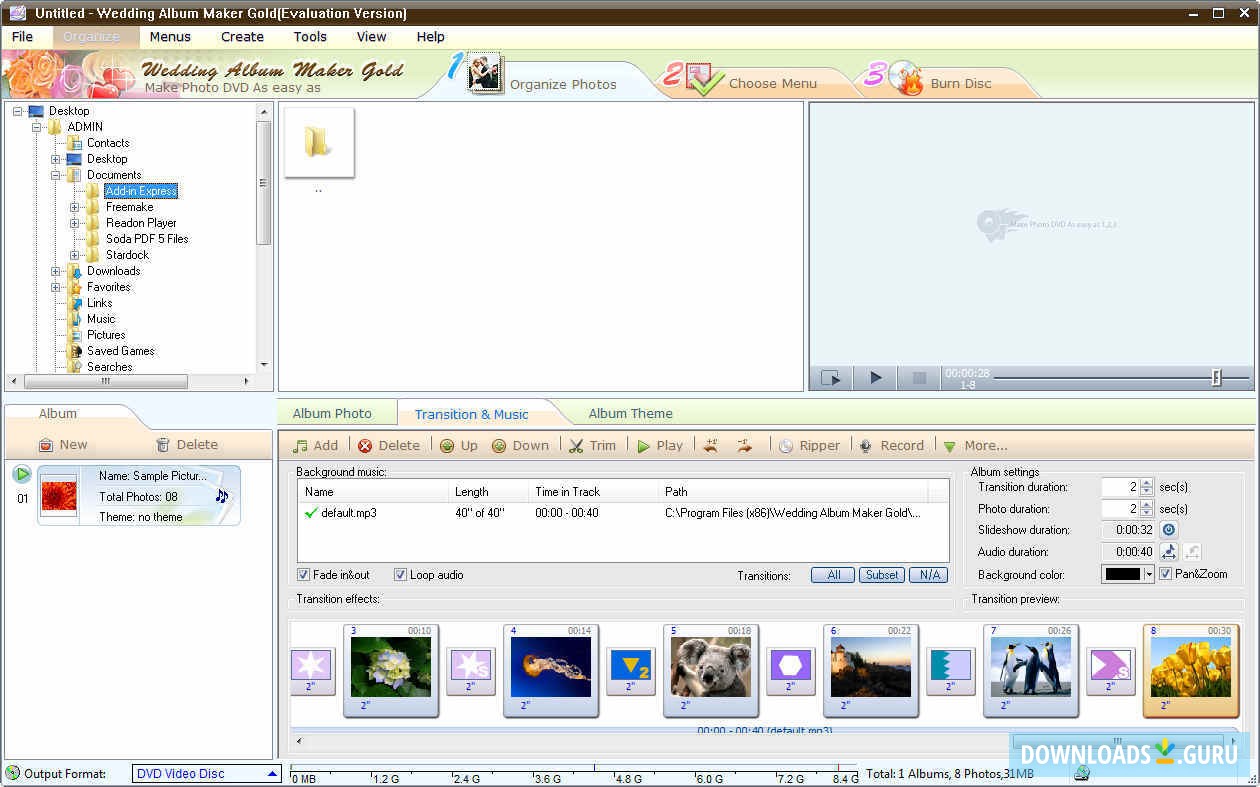This screenshot has height=787, width=1260.
Task: Click the randomize transitions icon left of Ripper
Action: click(710, 446)
